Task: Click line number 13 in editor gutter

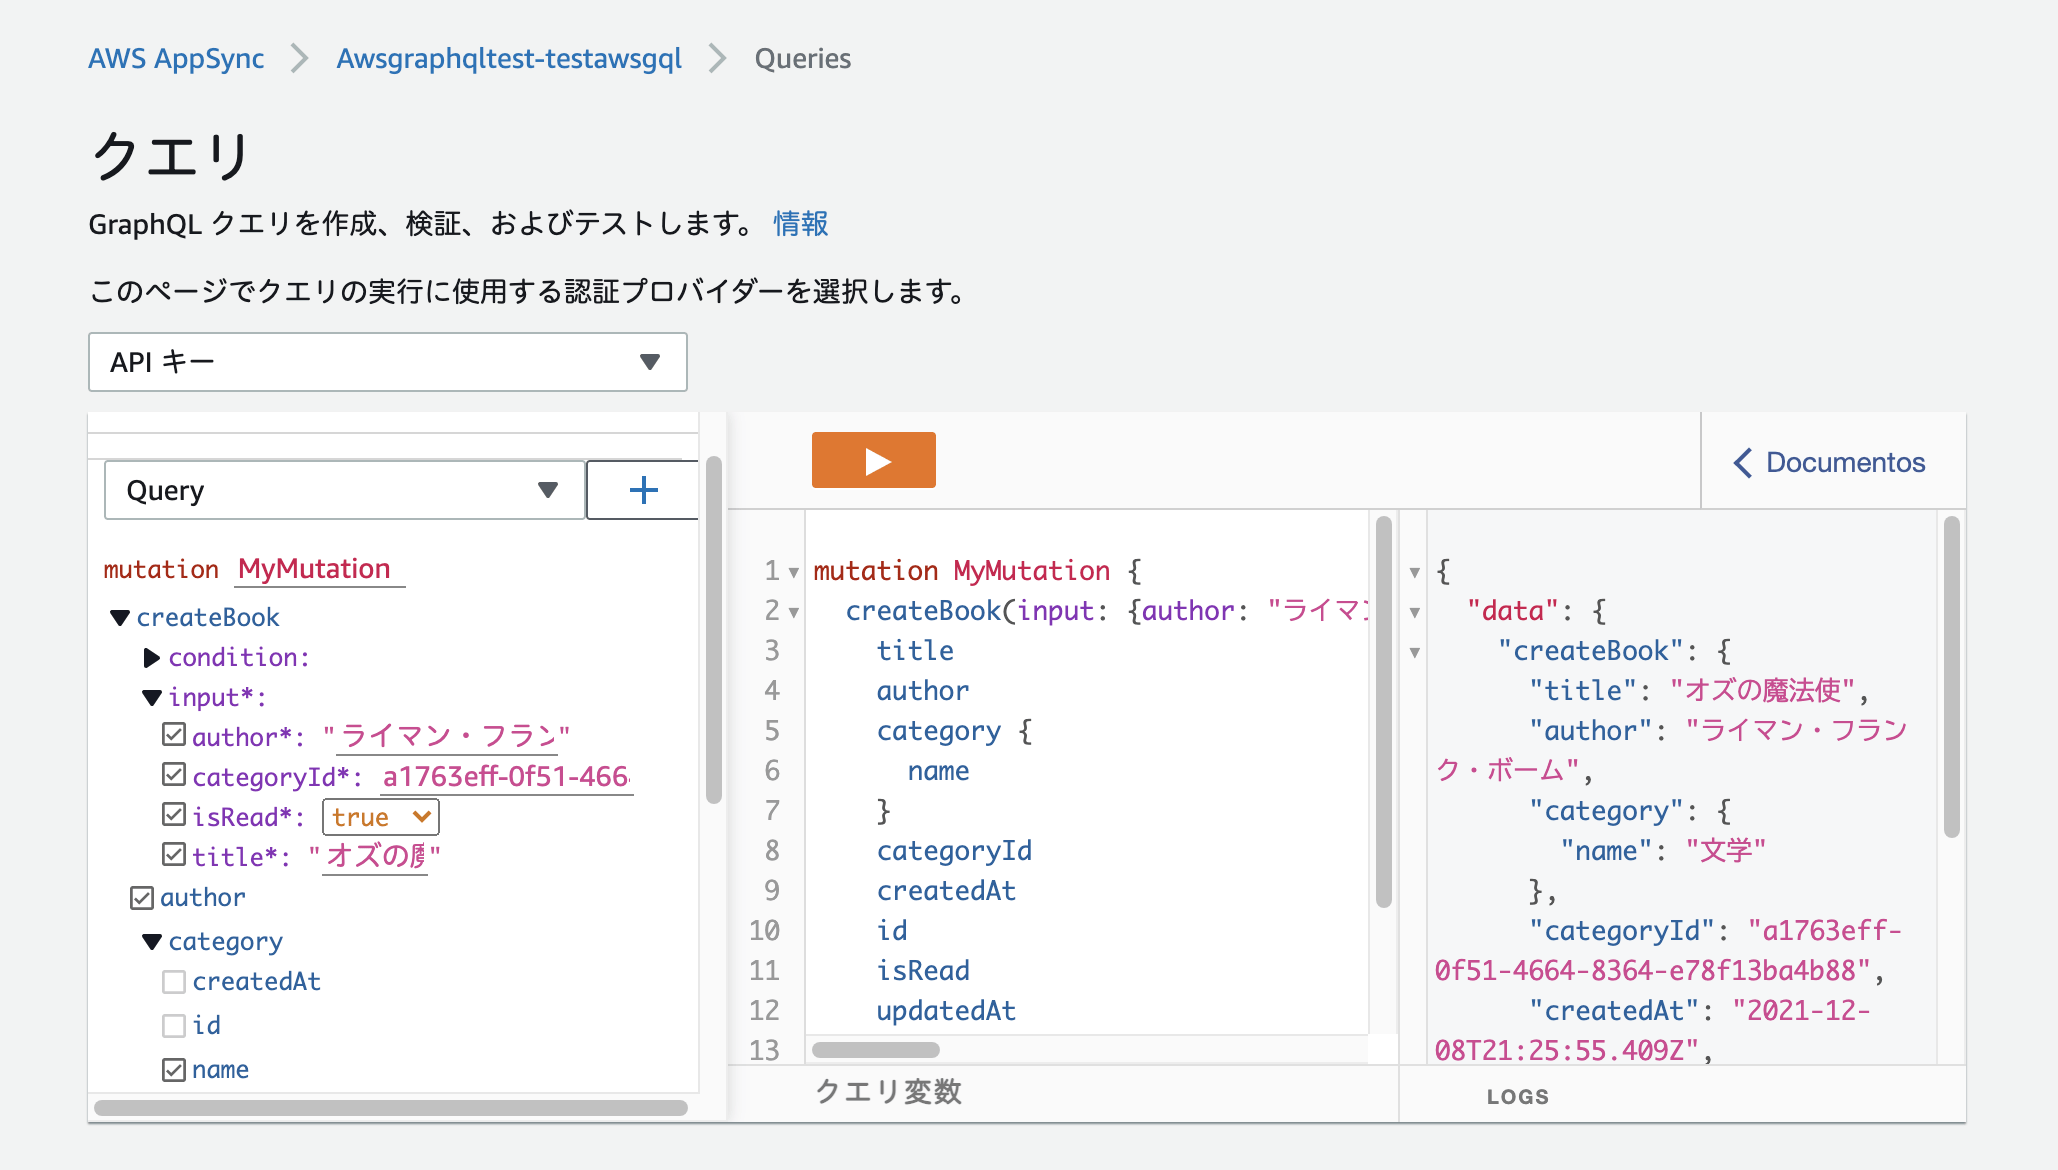Action: point(764,1050)
